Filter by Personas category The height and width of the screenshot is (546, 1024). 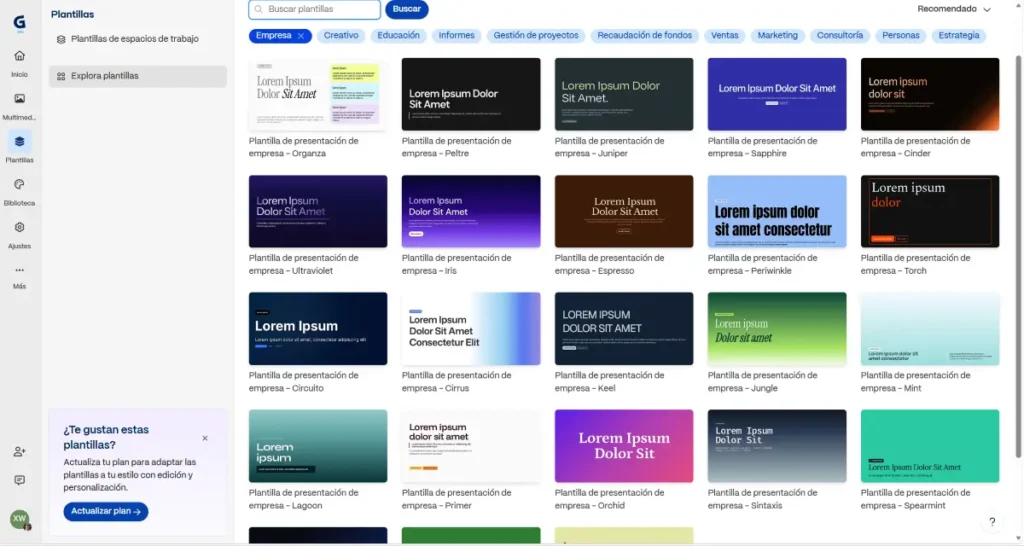pos(901,36)
